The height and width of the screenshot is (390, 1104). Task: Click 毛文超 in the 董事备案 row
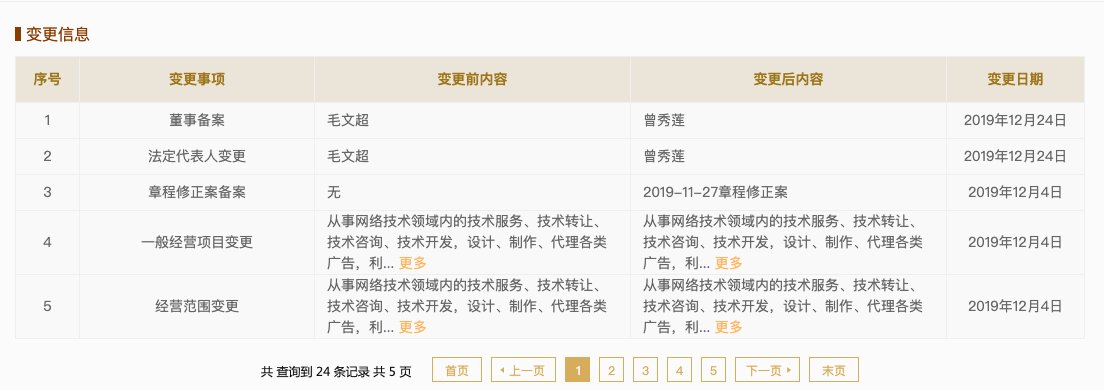[348, 120]
